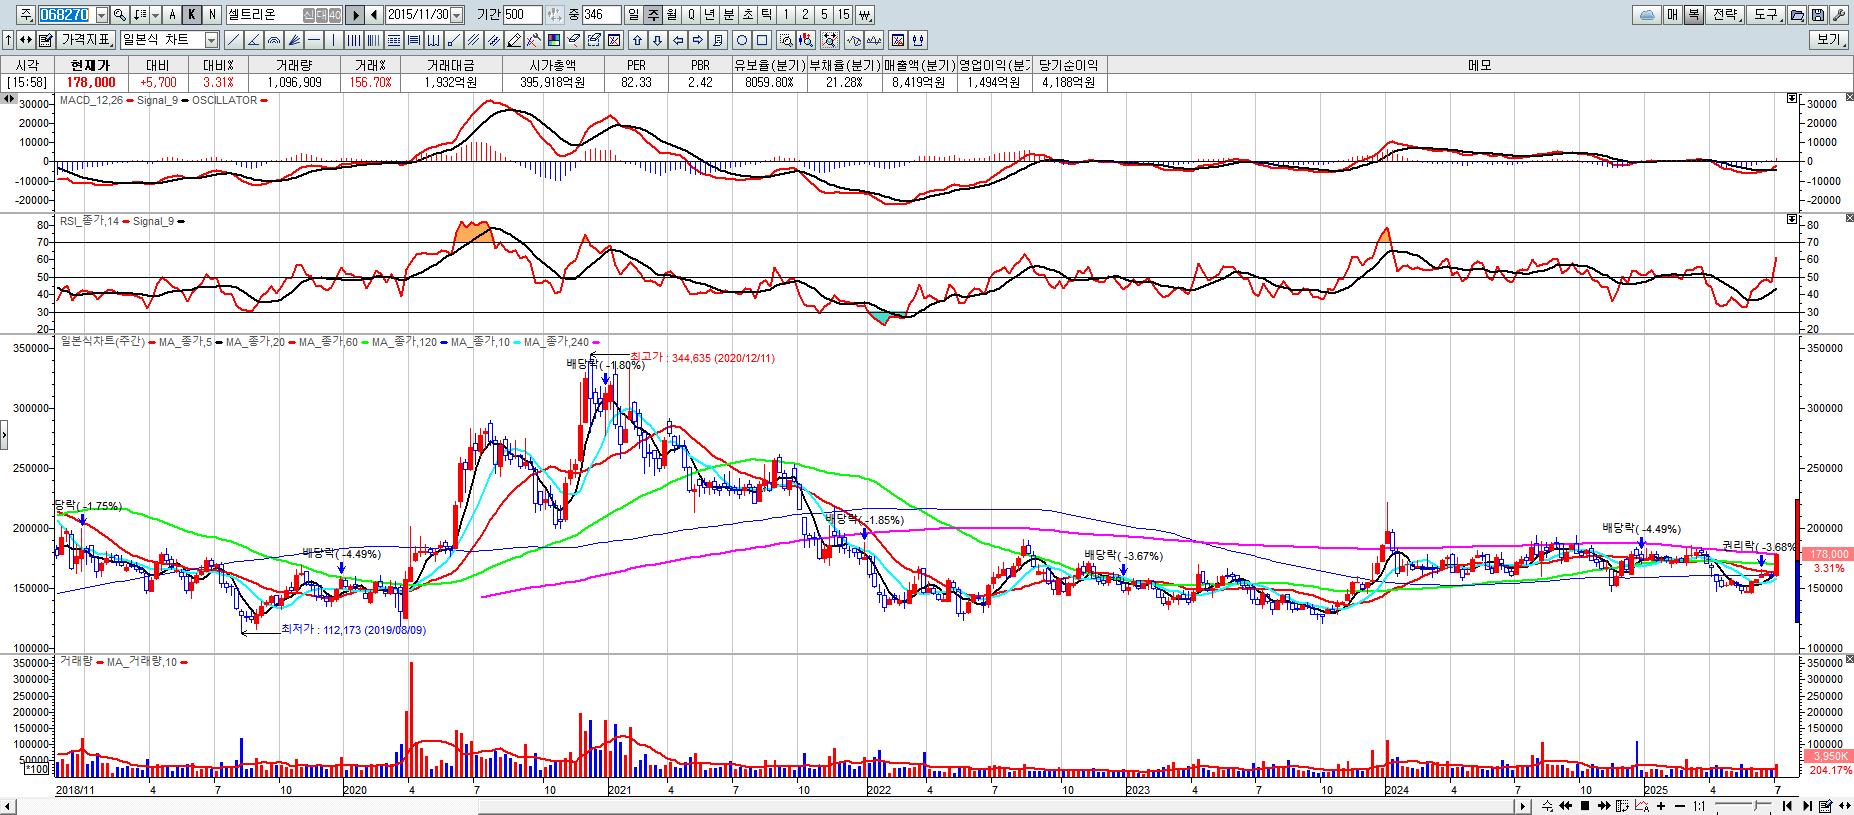Open the color palette tool icon
This screenshot has width=1854, height=815.
click(552, 40)
